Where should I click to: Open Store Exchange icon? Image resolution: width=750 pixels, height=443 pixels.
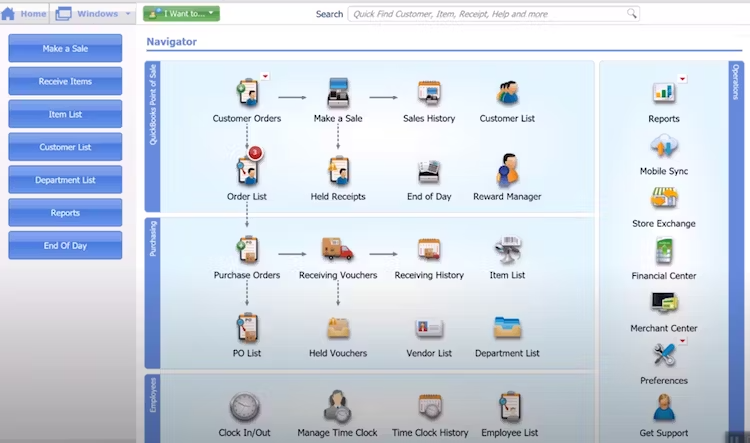[664, 199]
